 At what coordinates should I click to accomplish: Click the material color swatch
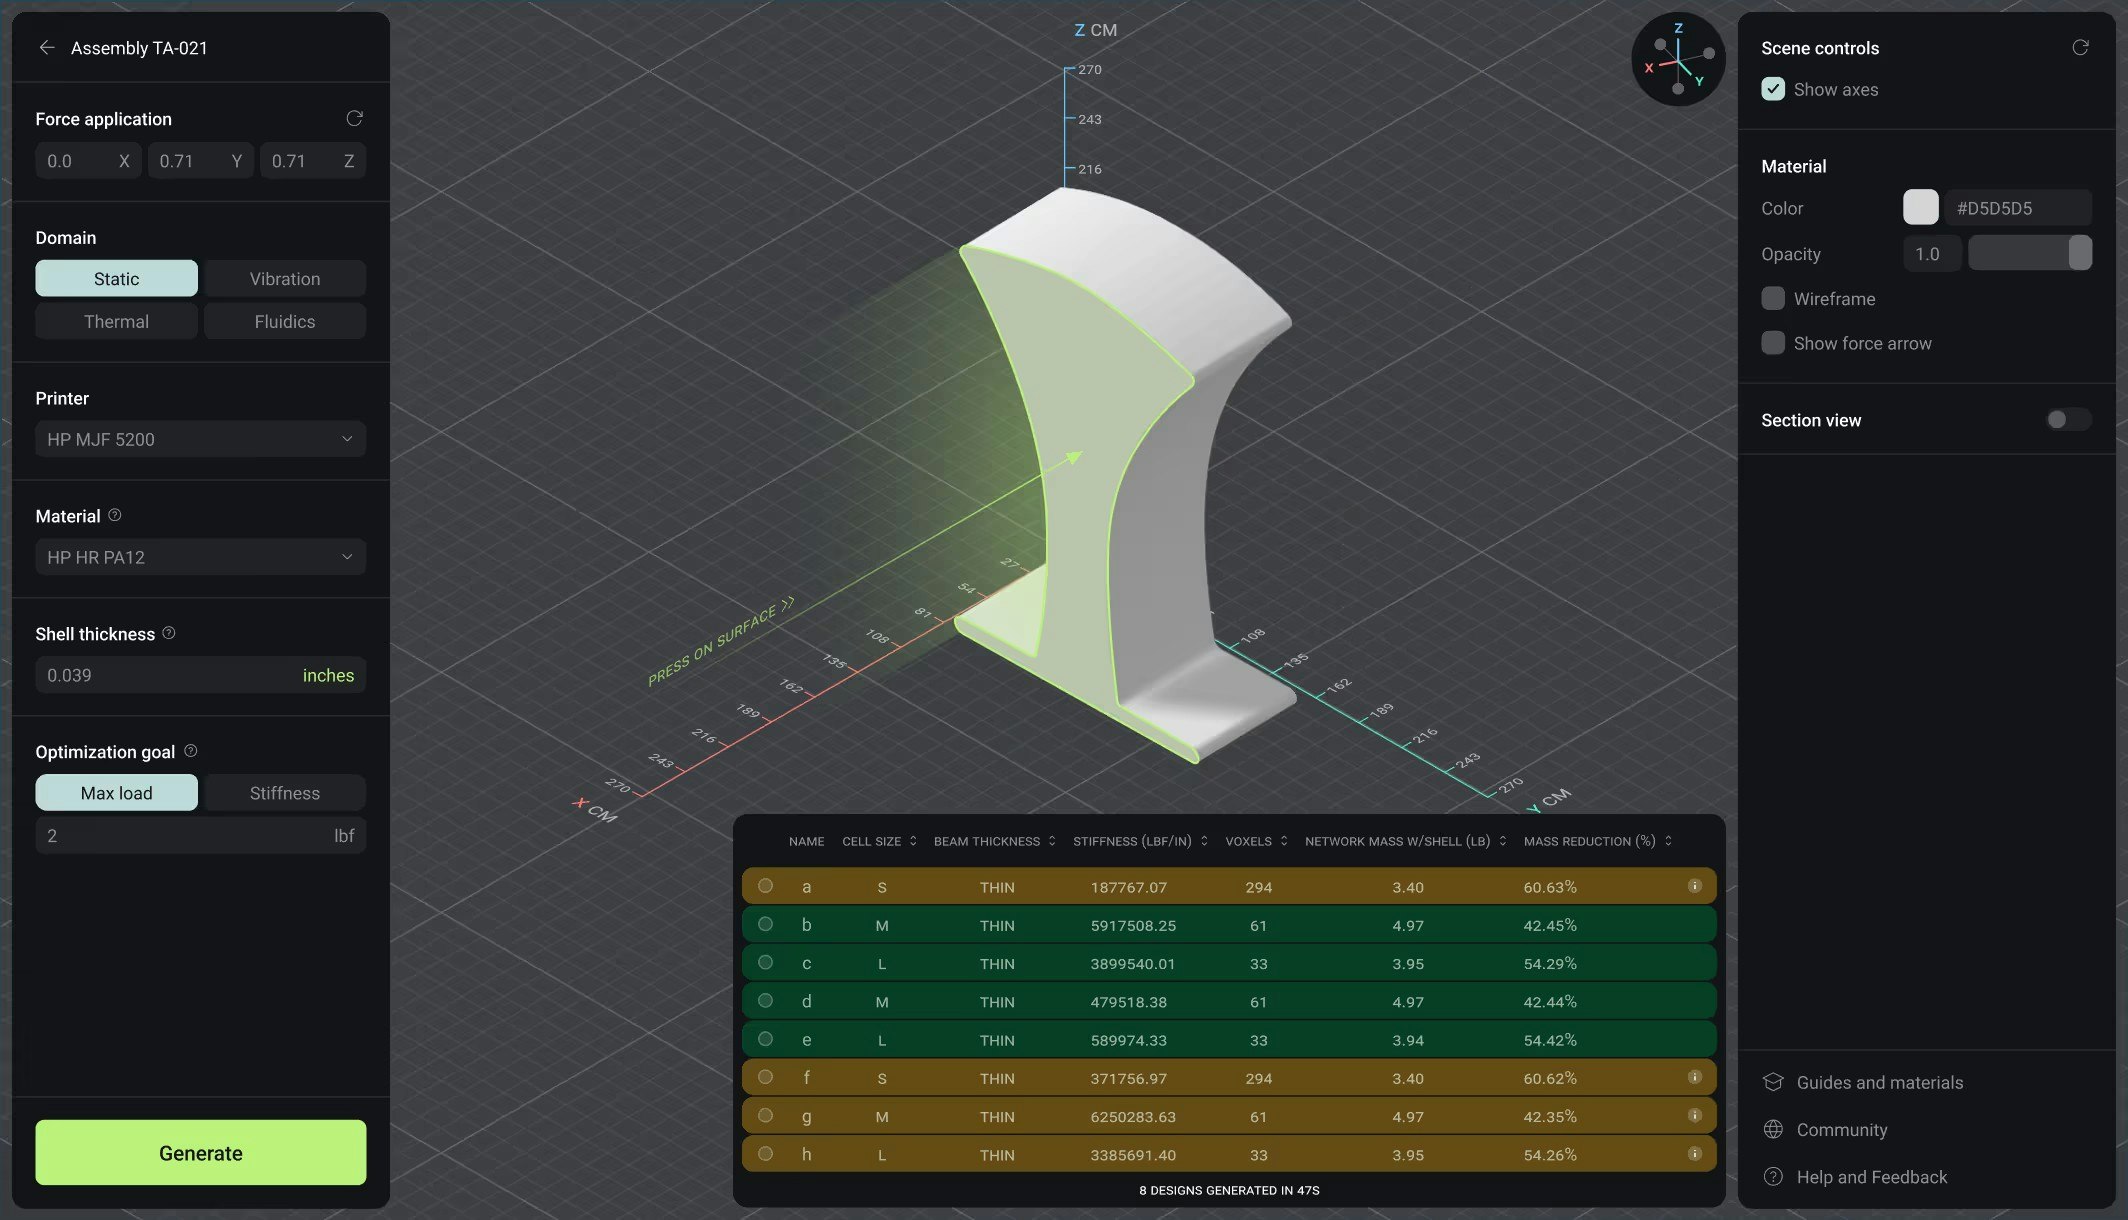[x=1920, y=208]
